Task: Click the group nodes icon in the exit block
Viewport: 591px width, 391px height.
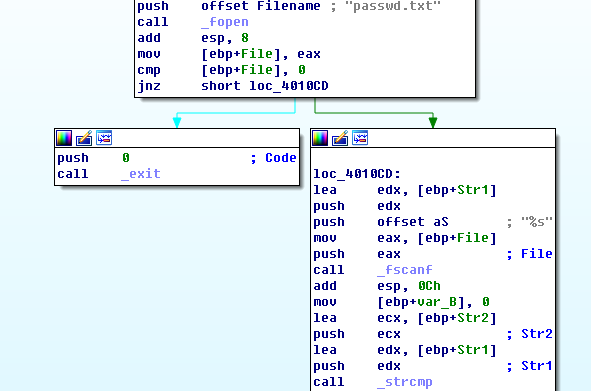Action: [x=104, y=138]
